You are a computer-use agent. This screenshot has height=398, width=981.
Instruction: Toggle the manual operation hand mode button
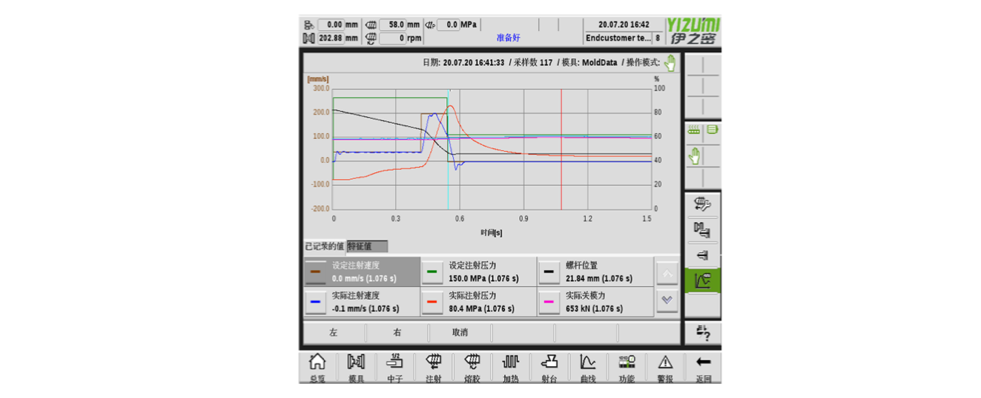coord(694,155)
